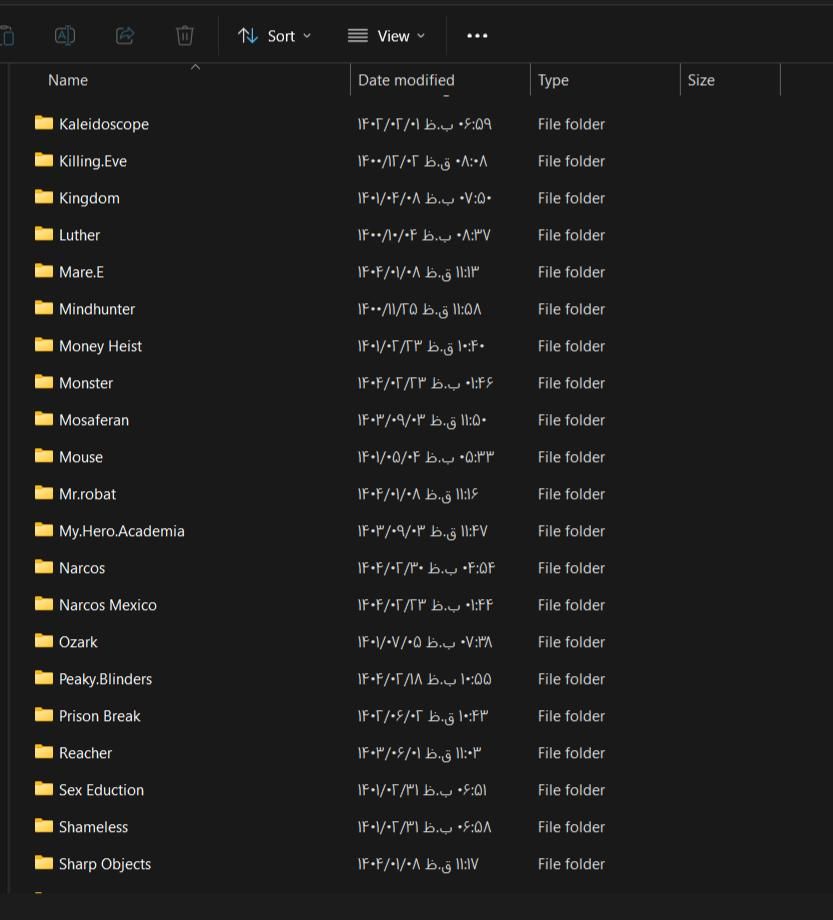Click the Peaky.Blinders folder name
The height and width of the screenshot is (920, 833).
tap(106, 679)
